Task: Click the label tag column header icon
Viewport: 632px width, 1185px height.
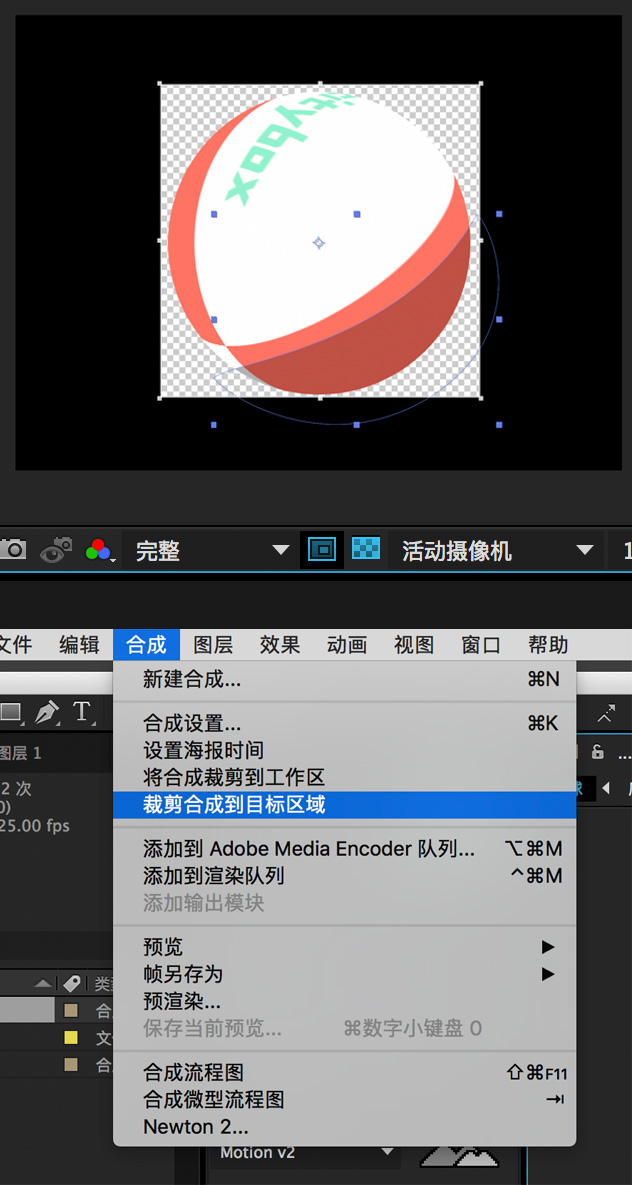Action: [x=71, y=983]
